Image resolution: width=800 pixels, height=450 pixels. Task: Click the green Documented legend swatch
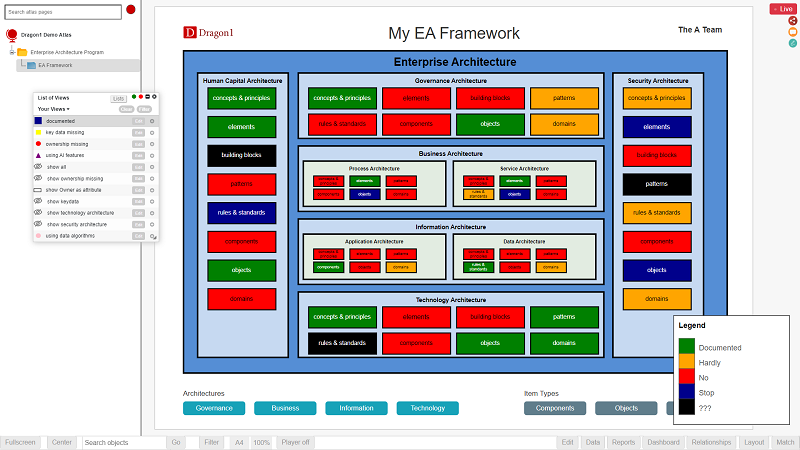(686, 346)
